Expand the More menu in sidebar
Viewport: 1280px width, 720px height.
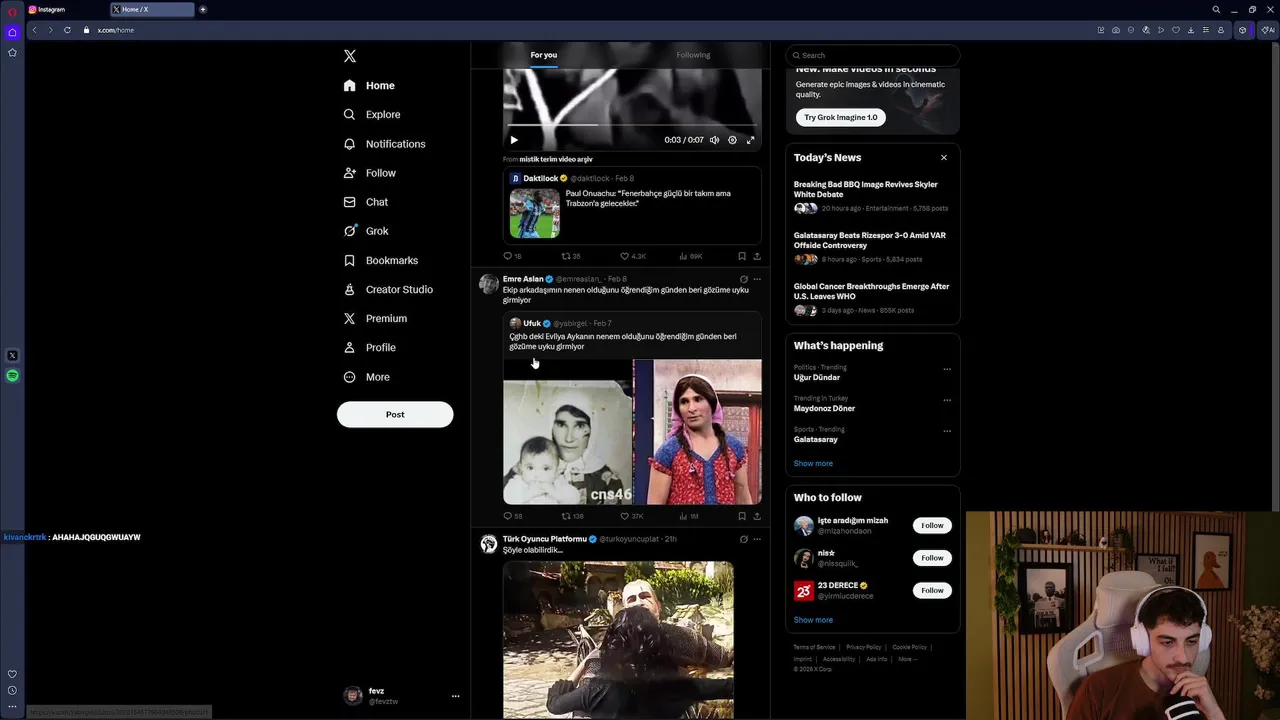[366, 377]
